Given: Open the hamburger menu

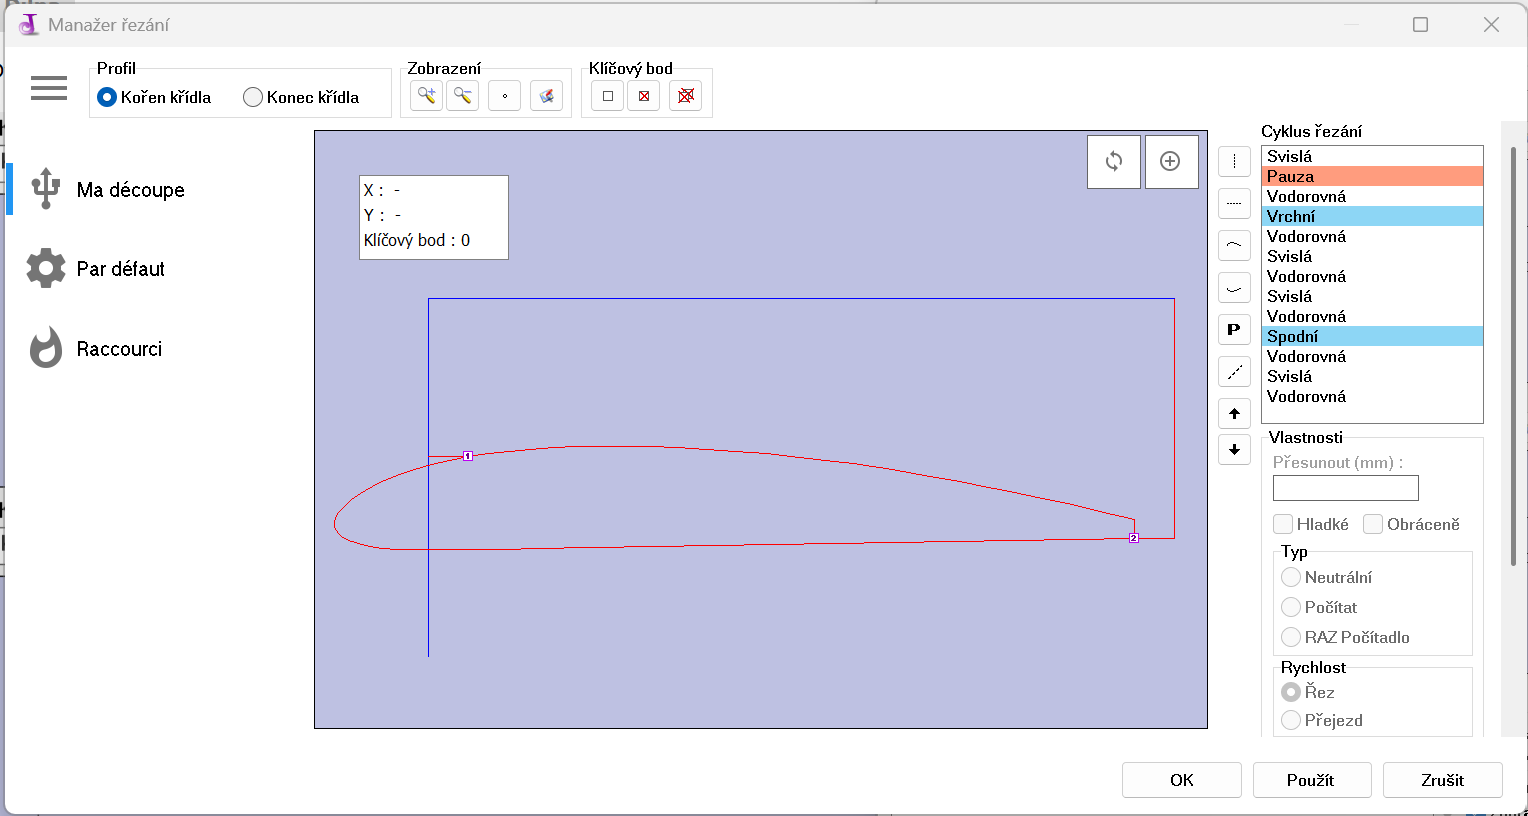Looking at the screenshot, I should pyautogui.click(x=49, y=88).
